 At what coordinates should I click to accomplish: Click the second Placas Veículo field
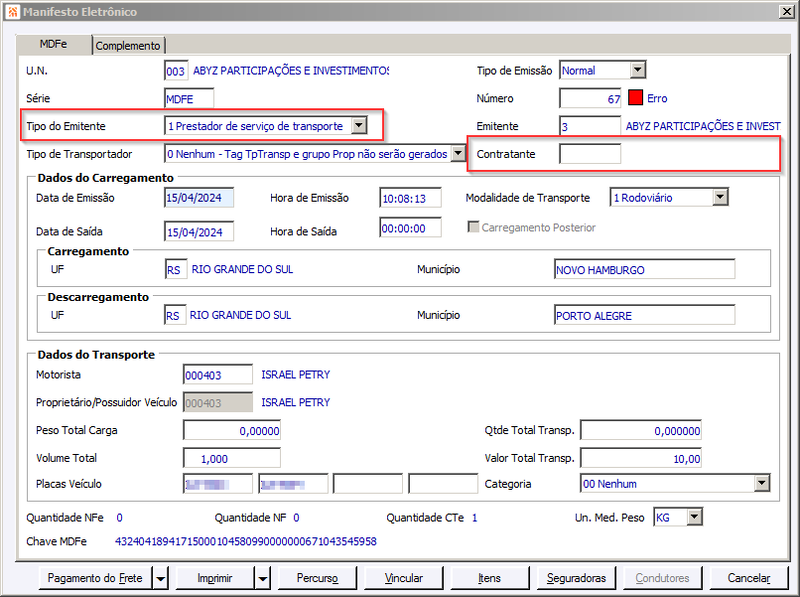tap(293, 484)
